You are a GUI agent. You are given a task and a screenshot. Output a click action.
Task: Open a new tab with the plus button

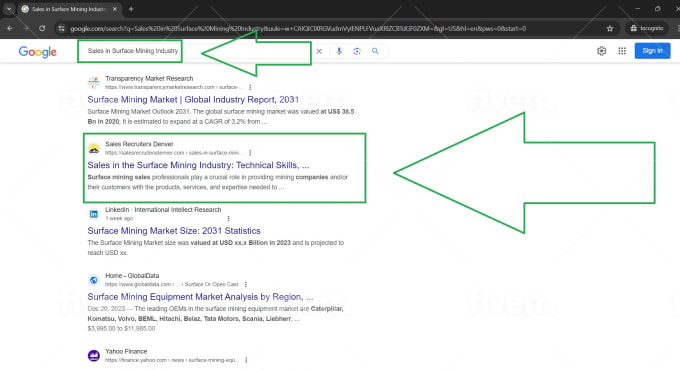tap(131, 9)
